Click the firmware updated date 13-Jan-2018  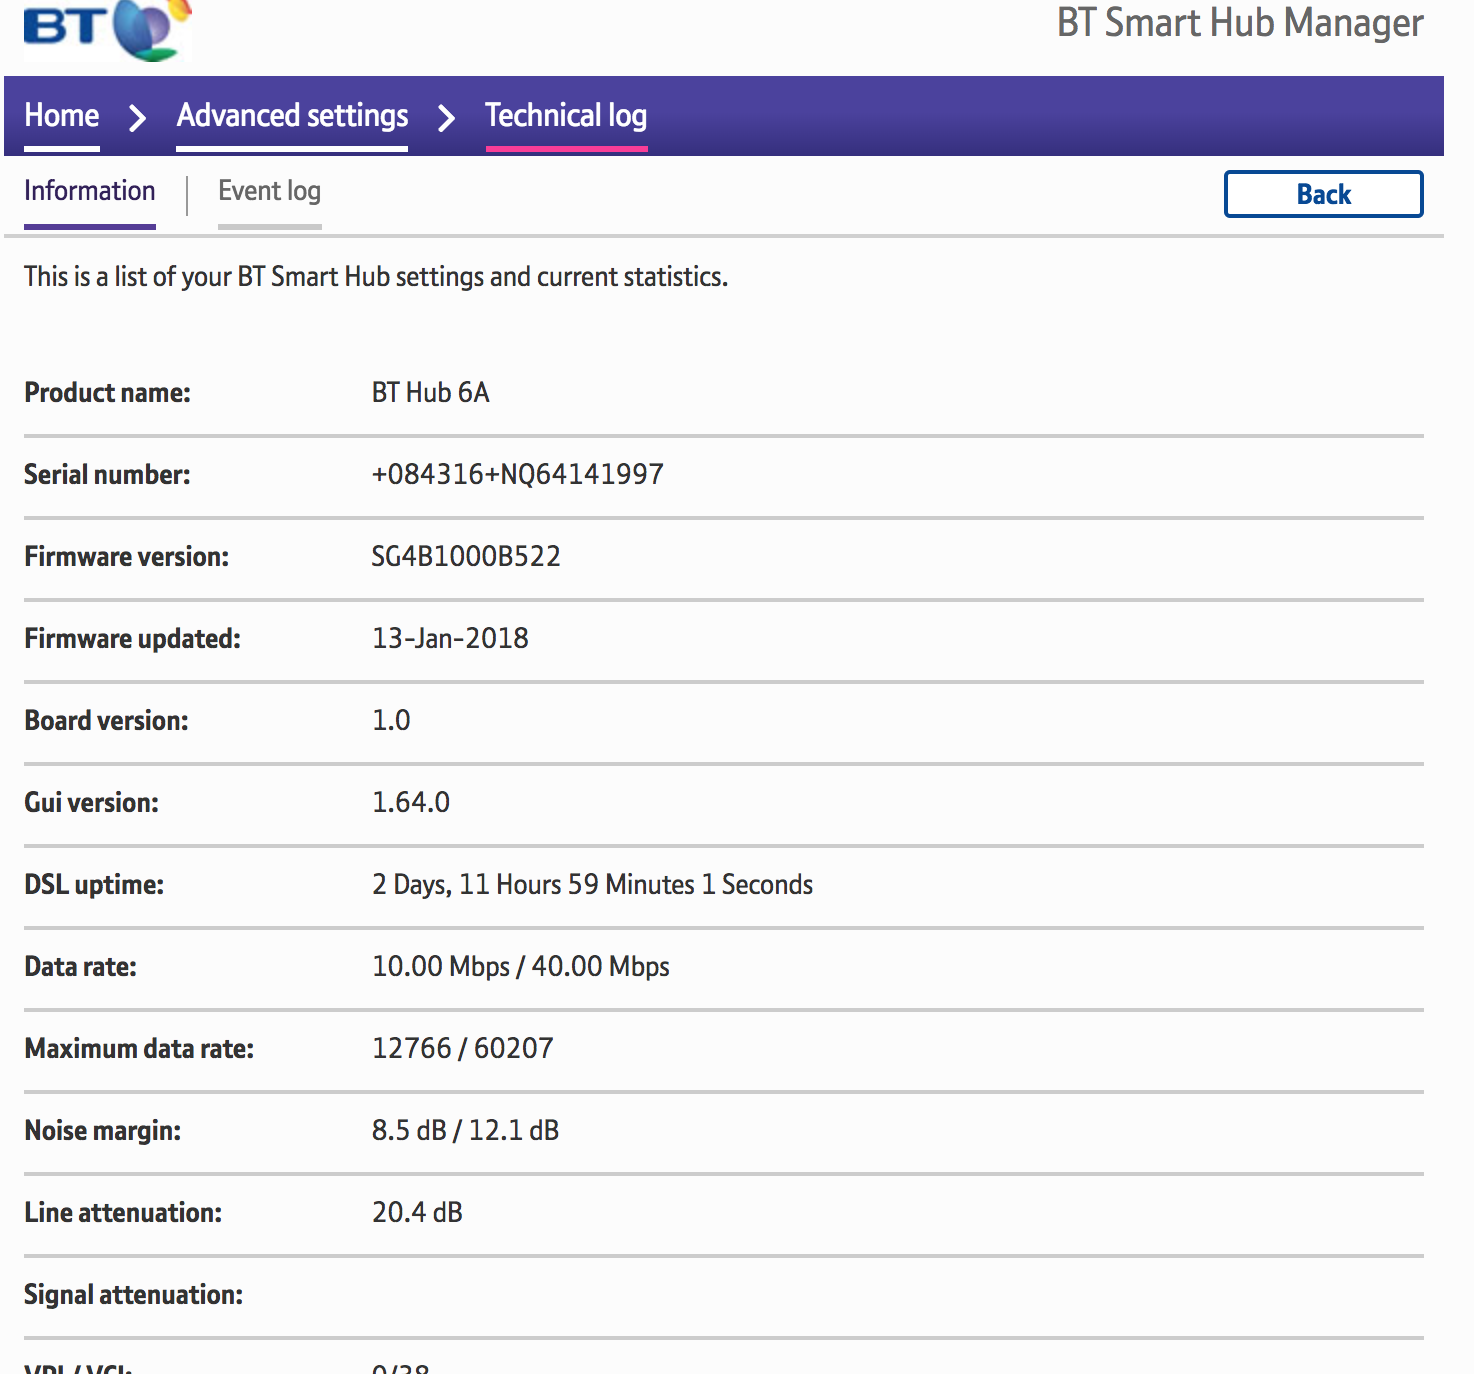pyautogui.click(x=450, y=638)
